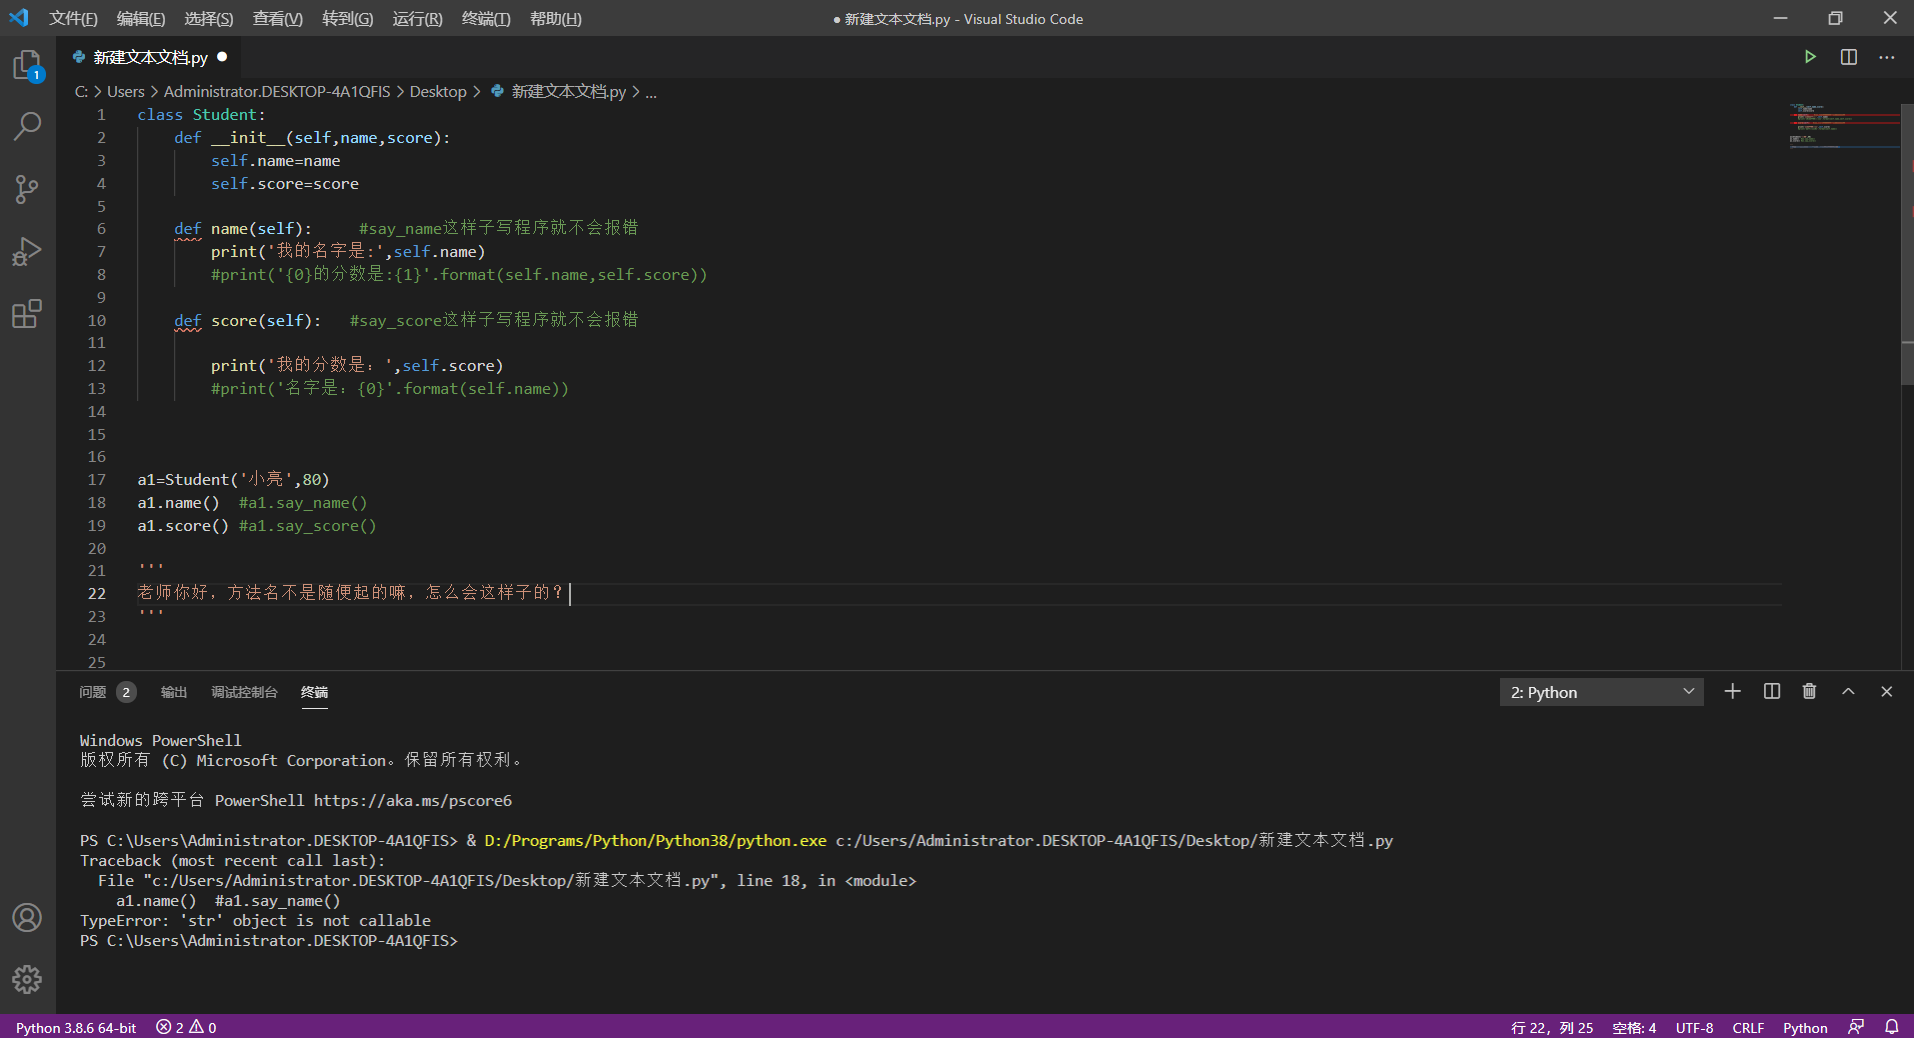1914x1038 pixels.
Task: Run Python file with the play button
Action: pos(1810,57)
